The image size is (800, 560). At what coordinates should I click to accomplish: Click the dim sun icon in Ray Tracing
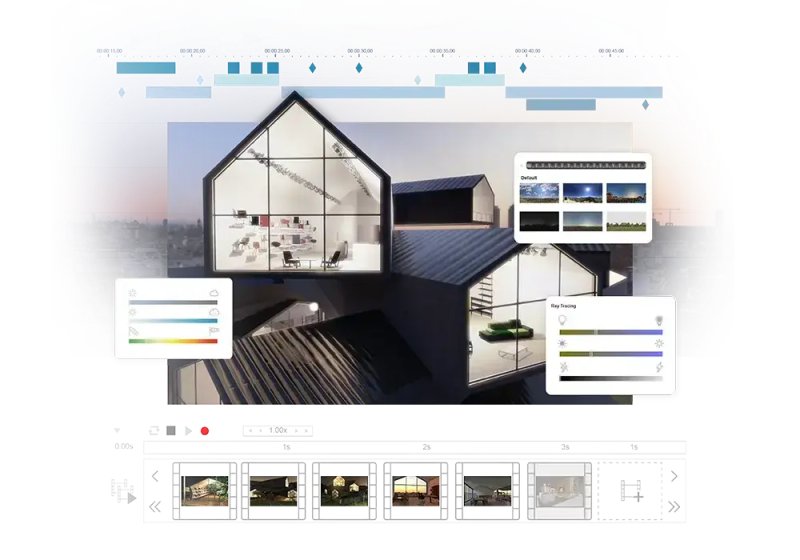(x=563, y=344)
